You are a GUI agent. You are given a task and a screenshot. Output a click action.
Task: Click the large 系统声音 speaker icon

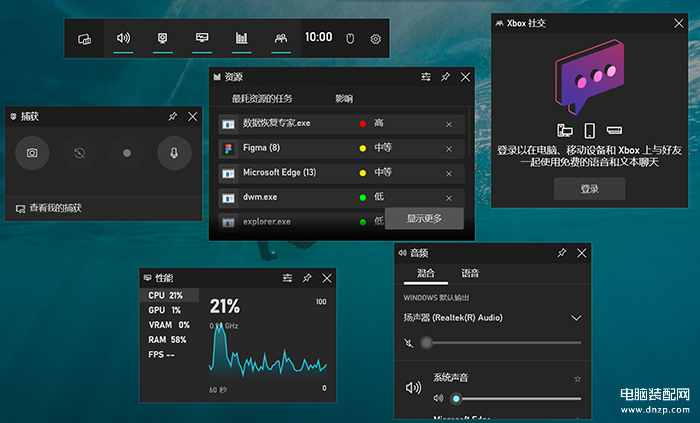coord(413,387)
